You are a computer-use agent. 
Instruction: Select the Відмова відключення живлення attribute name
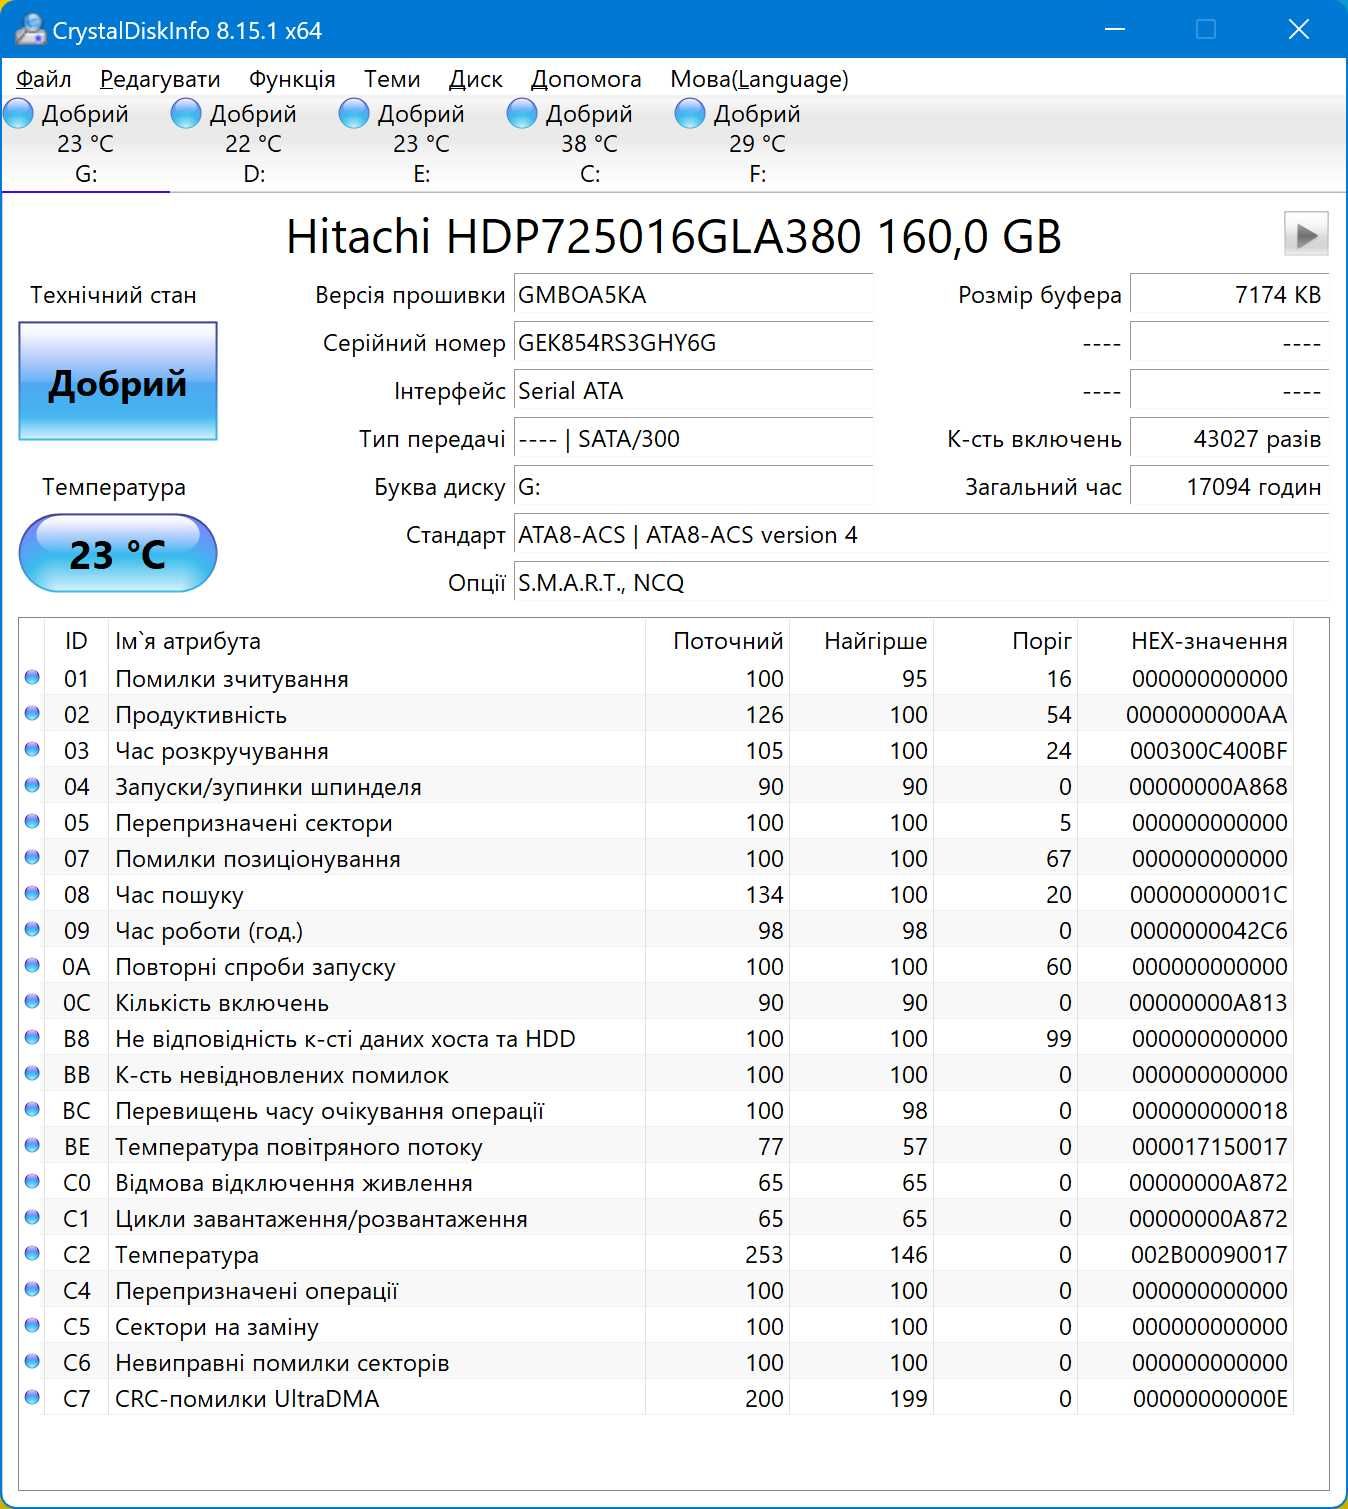tap(294, 1183)
